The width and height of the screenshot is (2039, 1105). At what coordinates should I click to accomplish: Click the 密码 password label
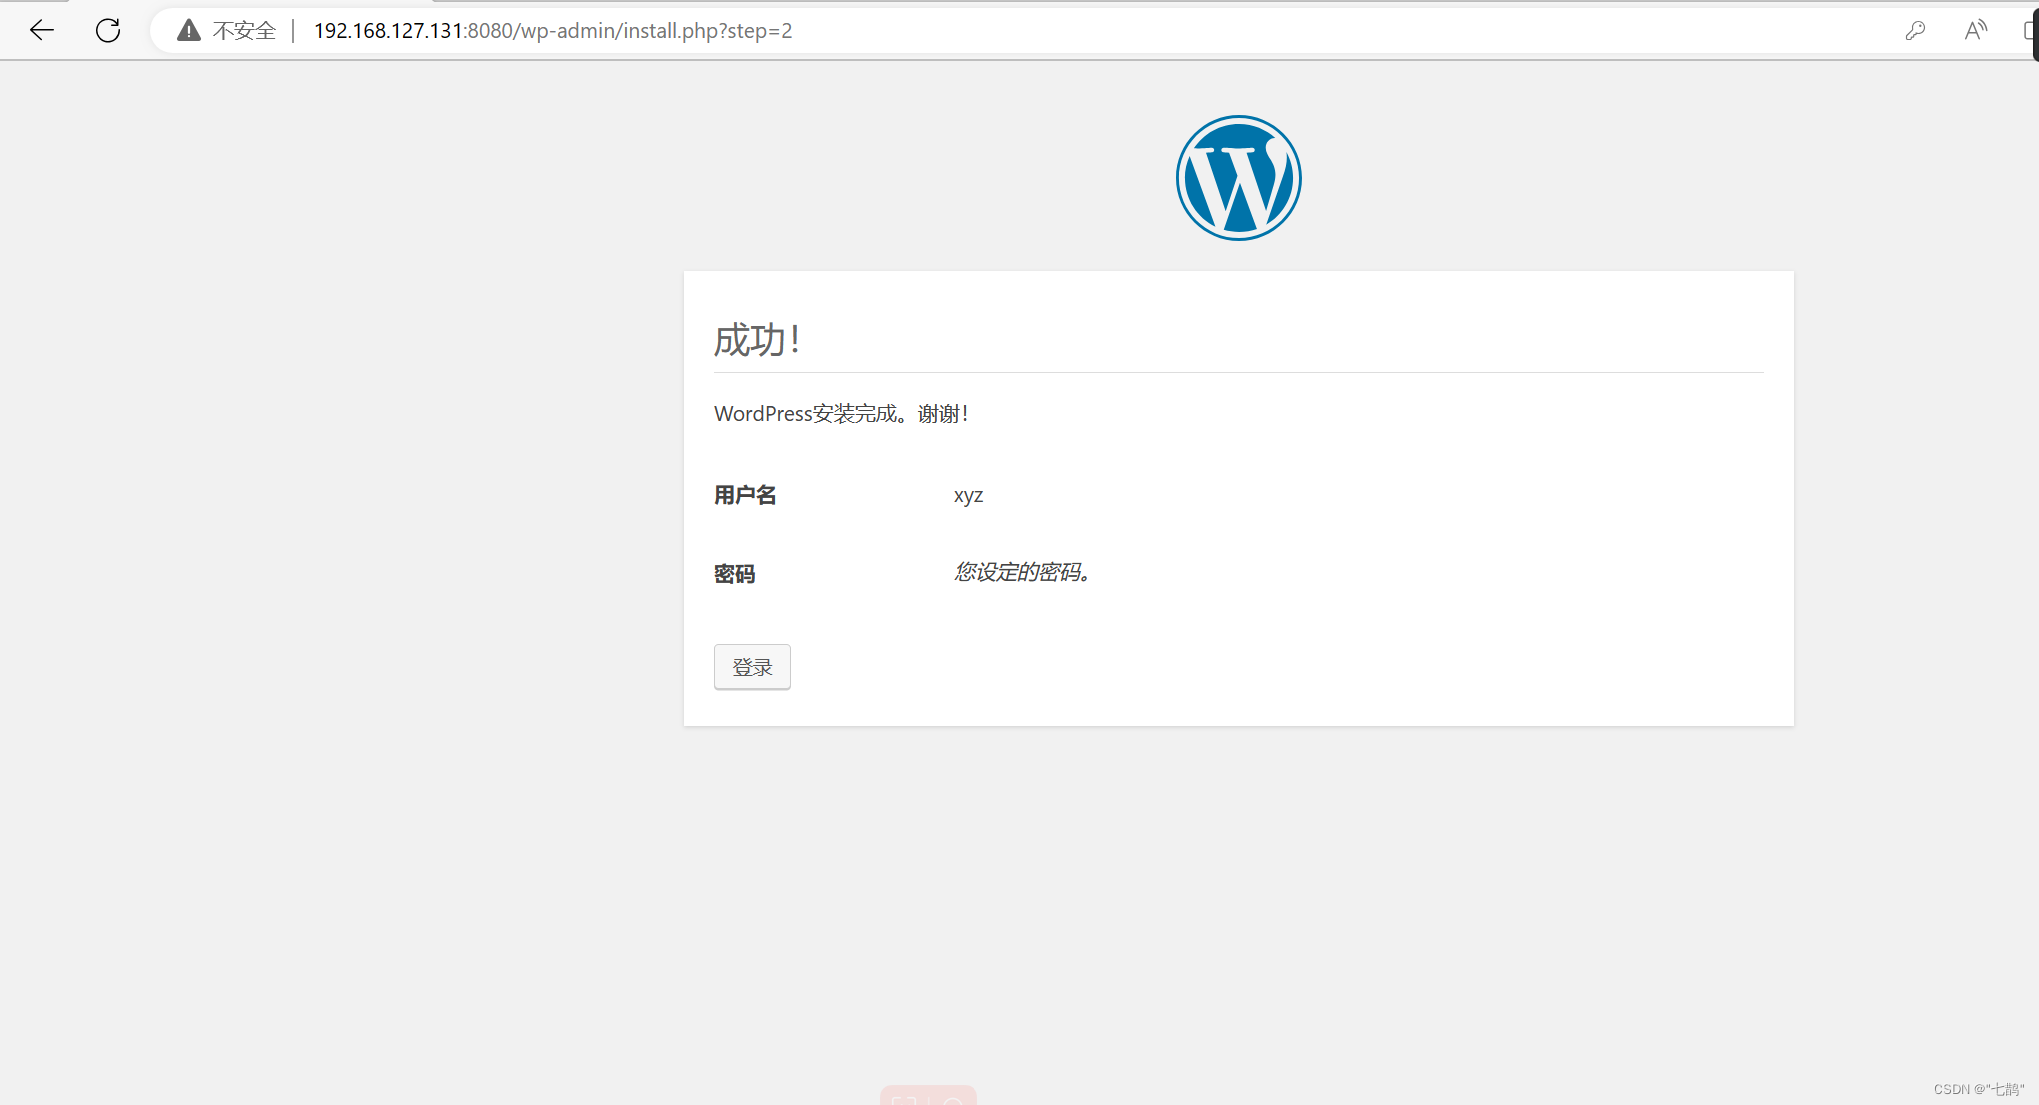coord(734,573)
